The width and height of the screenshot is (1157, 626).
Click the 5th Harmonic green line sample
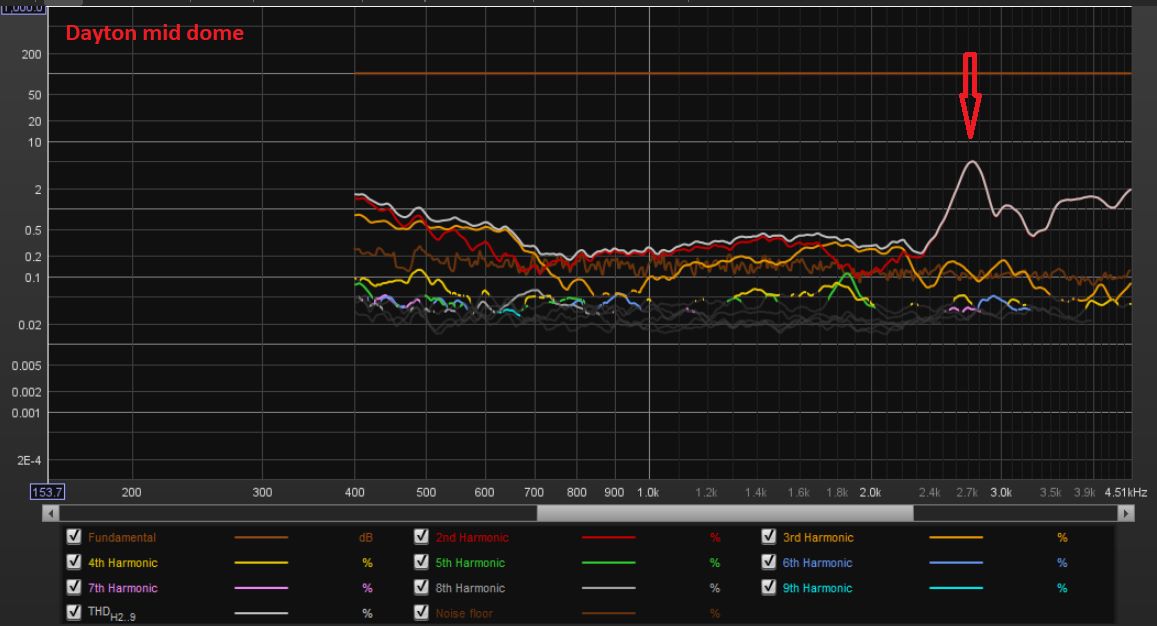pyautogui.click(x=609, y=563)
